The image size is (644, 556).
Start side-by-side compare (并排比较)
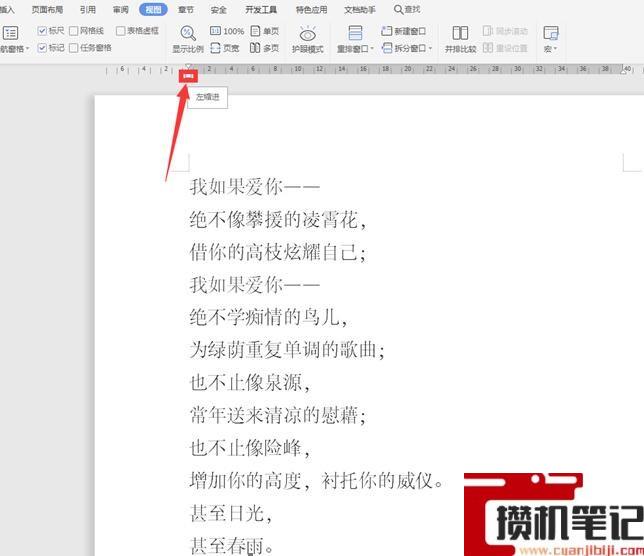[460, 39]
